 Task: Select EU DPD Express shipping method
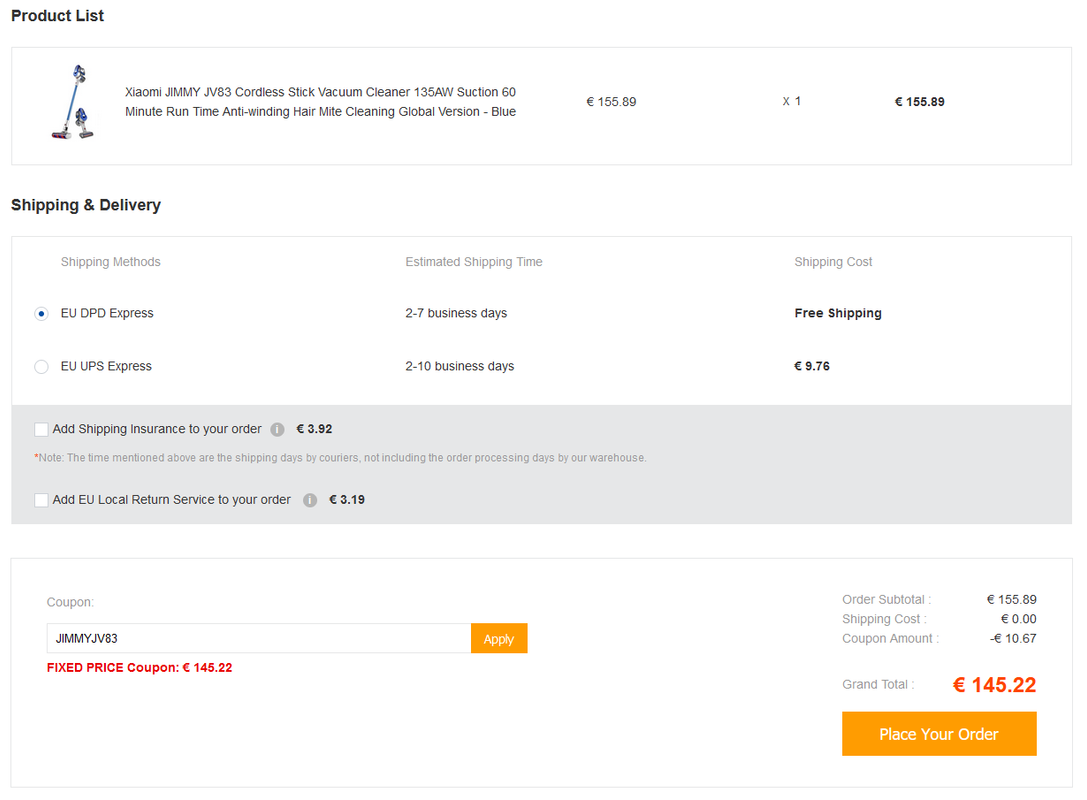coord(41,314)
